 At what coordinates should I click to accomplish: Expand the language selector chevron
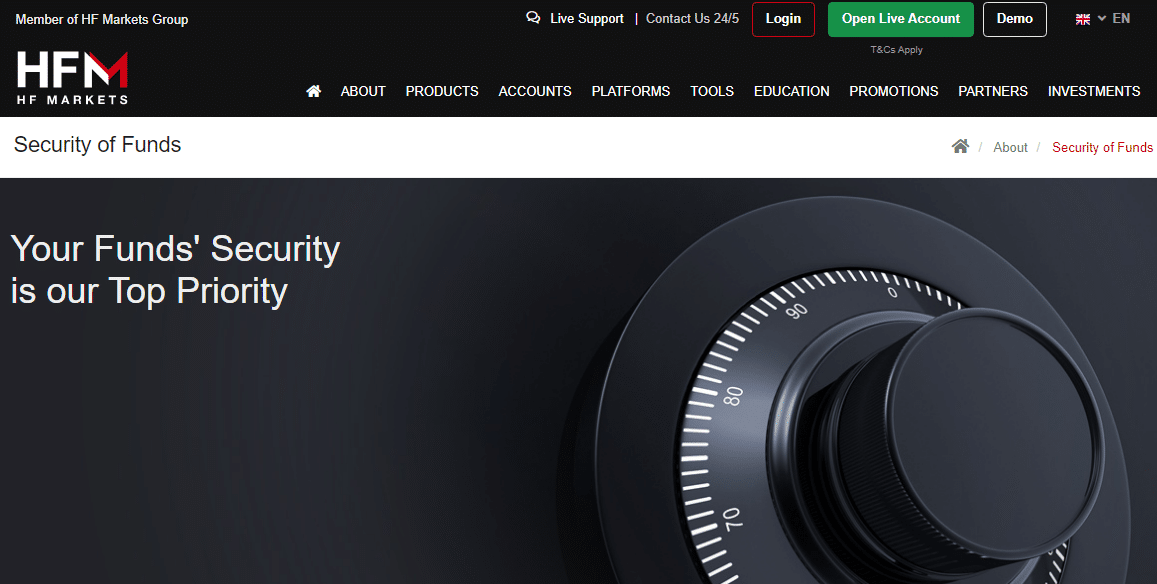coord(1102,18)
